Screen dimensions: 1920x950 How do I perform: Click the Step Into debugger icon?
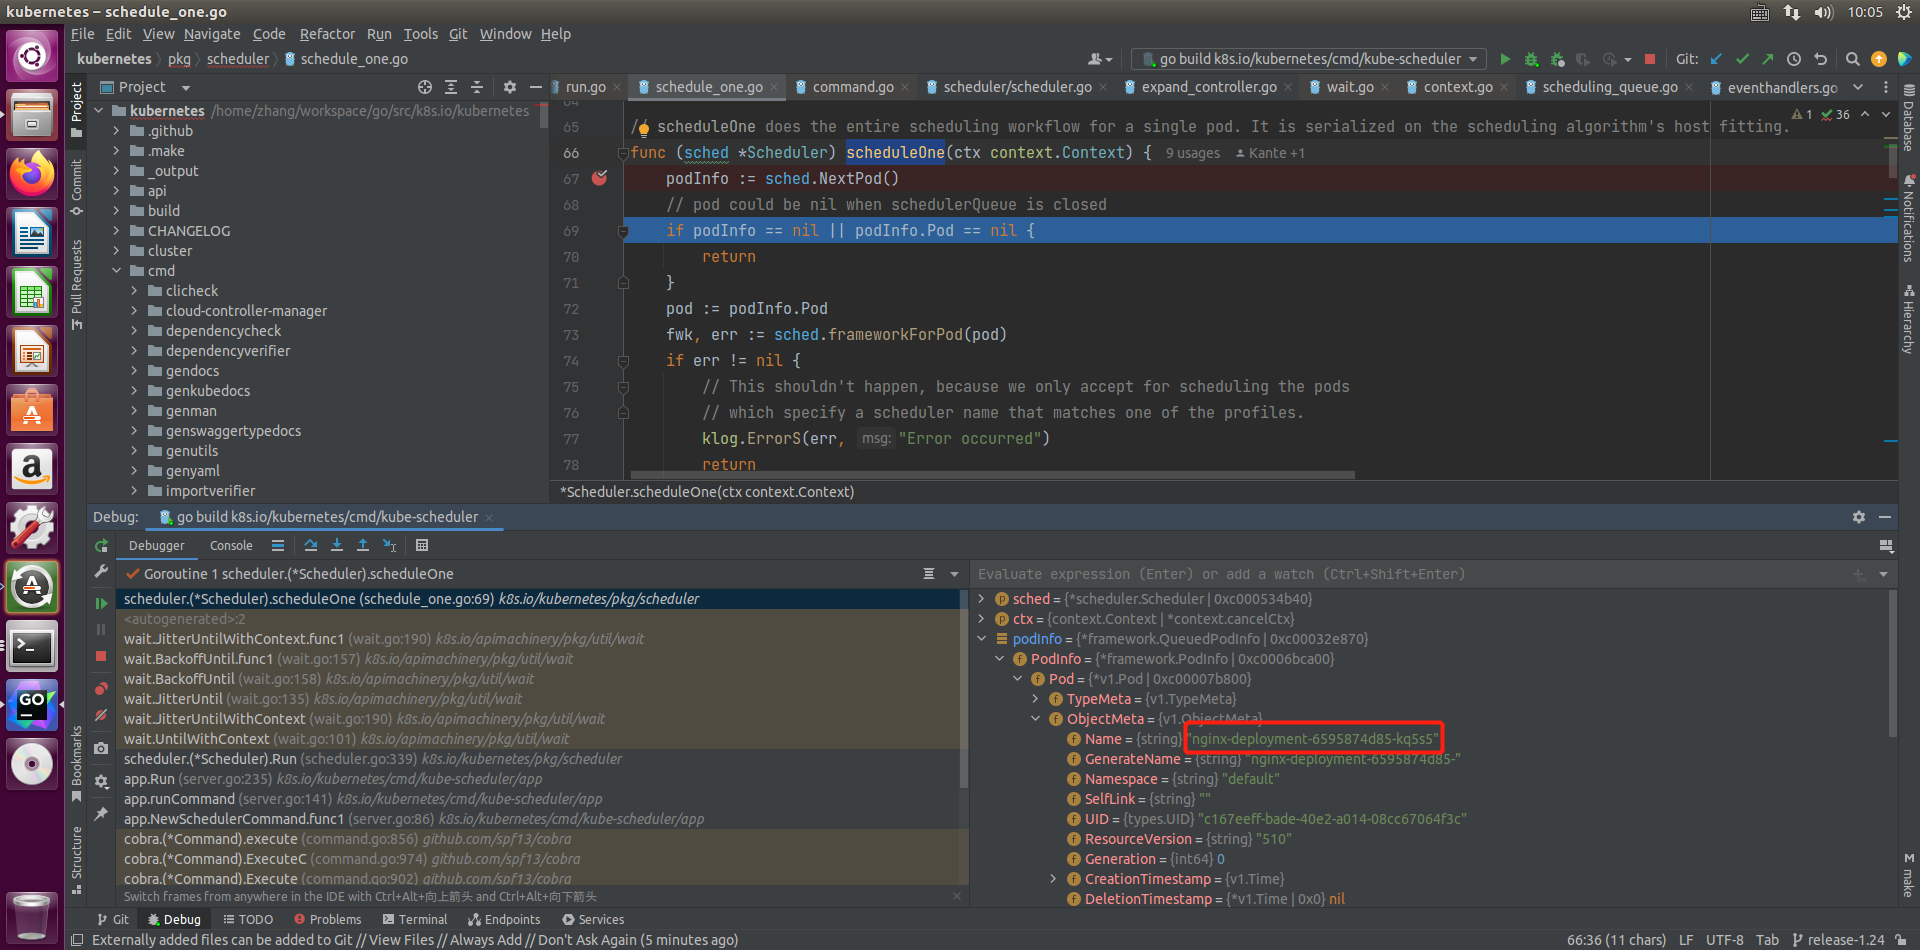[x=337, y=545]
